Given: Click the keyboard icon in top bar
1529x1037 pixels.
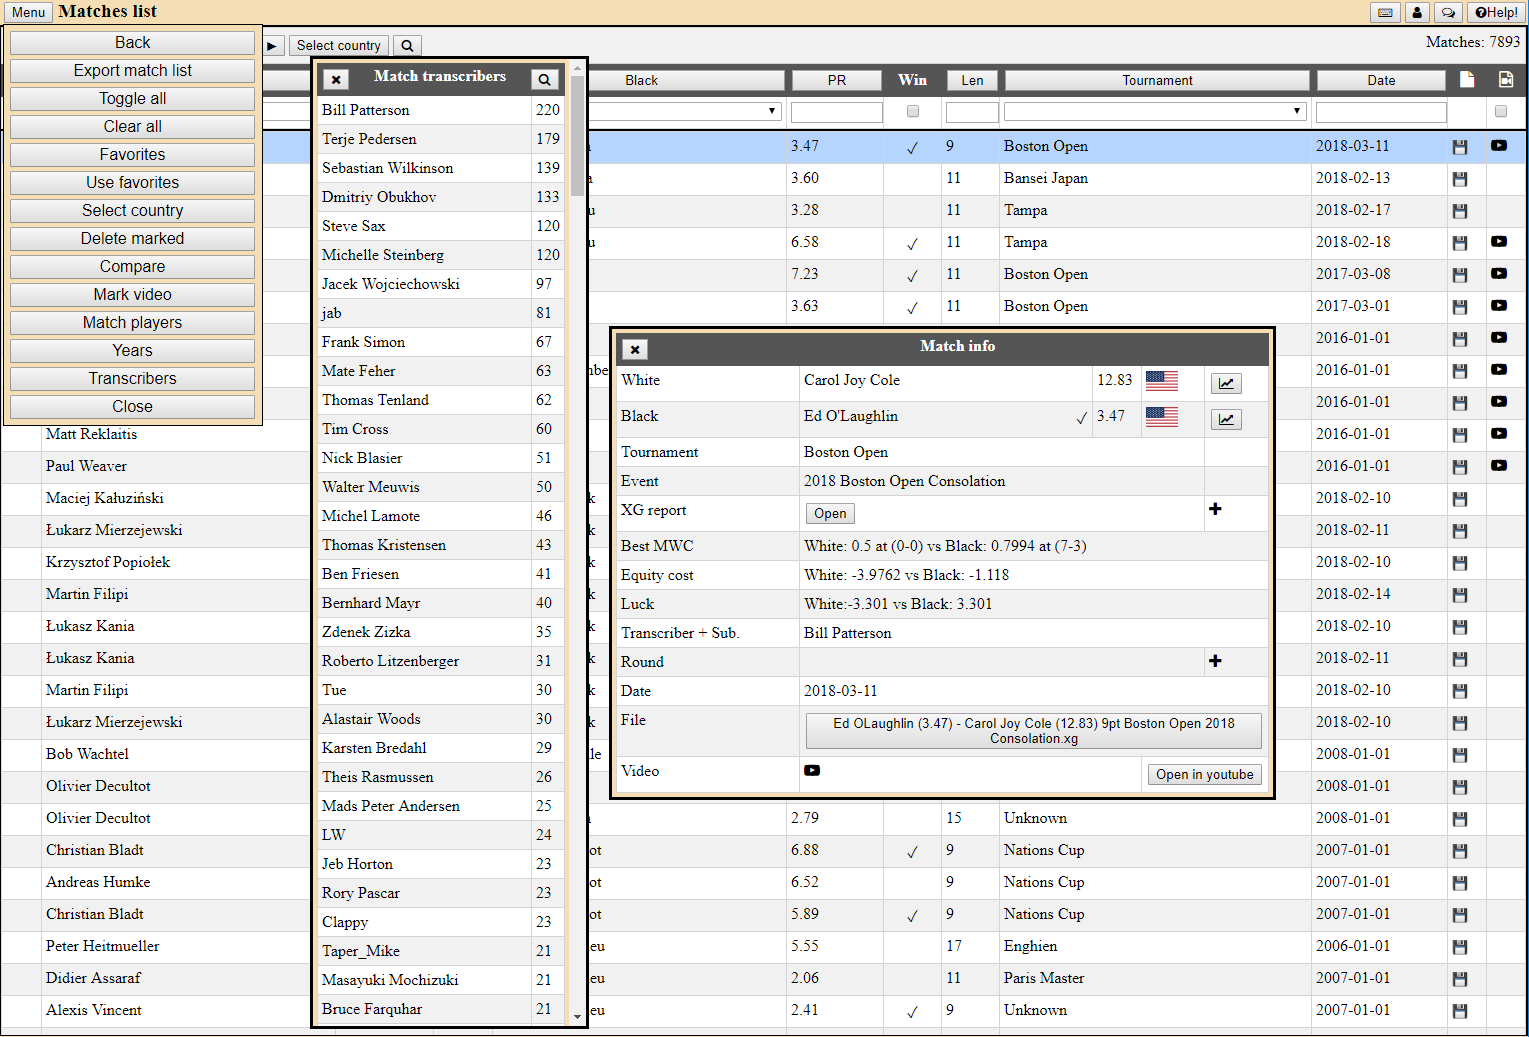Looking at the screenshot, I should click(x=1384, y=13).
